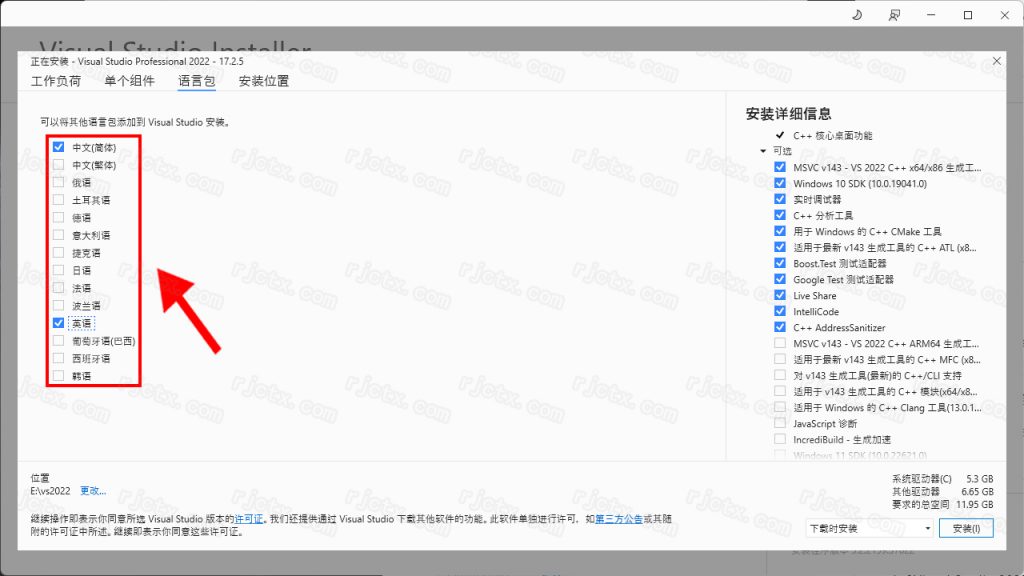
Task: Uncheck the 英语 language pack
Action: point(59,323)
